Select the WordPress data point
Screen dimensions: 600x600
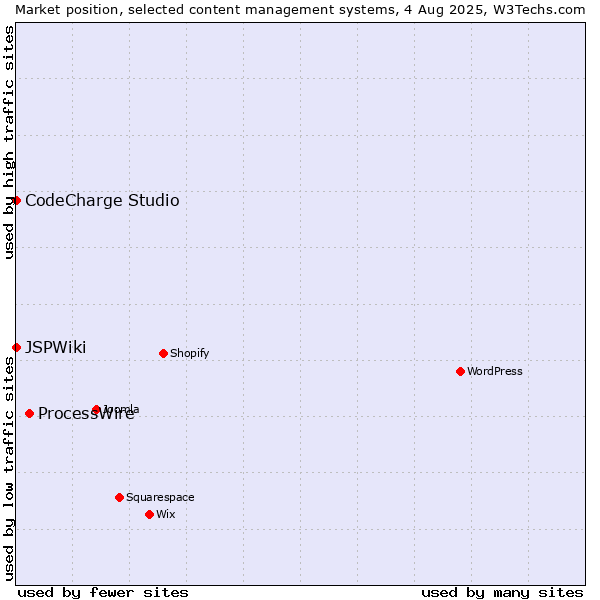pos(460,371)
